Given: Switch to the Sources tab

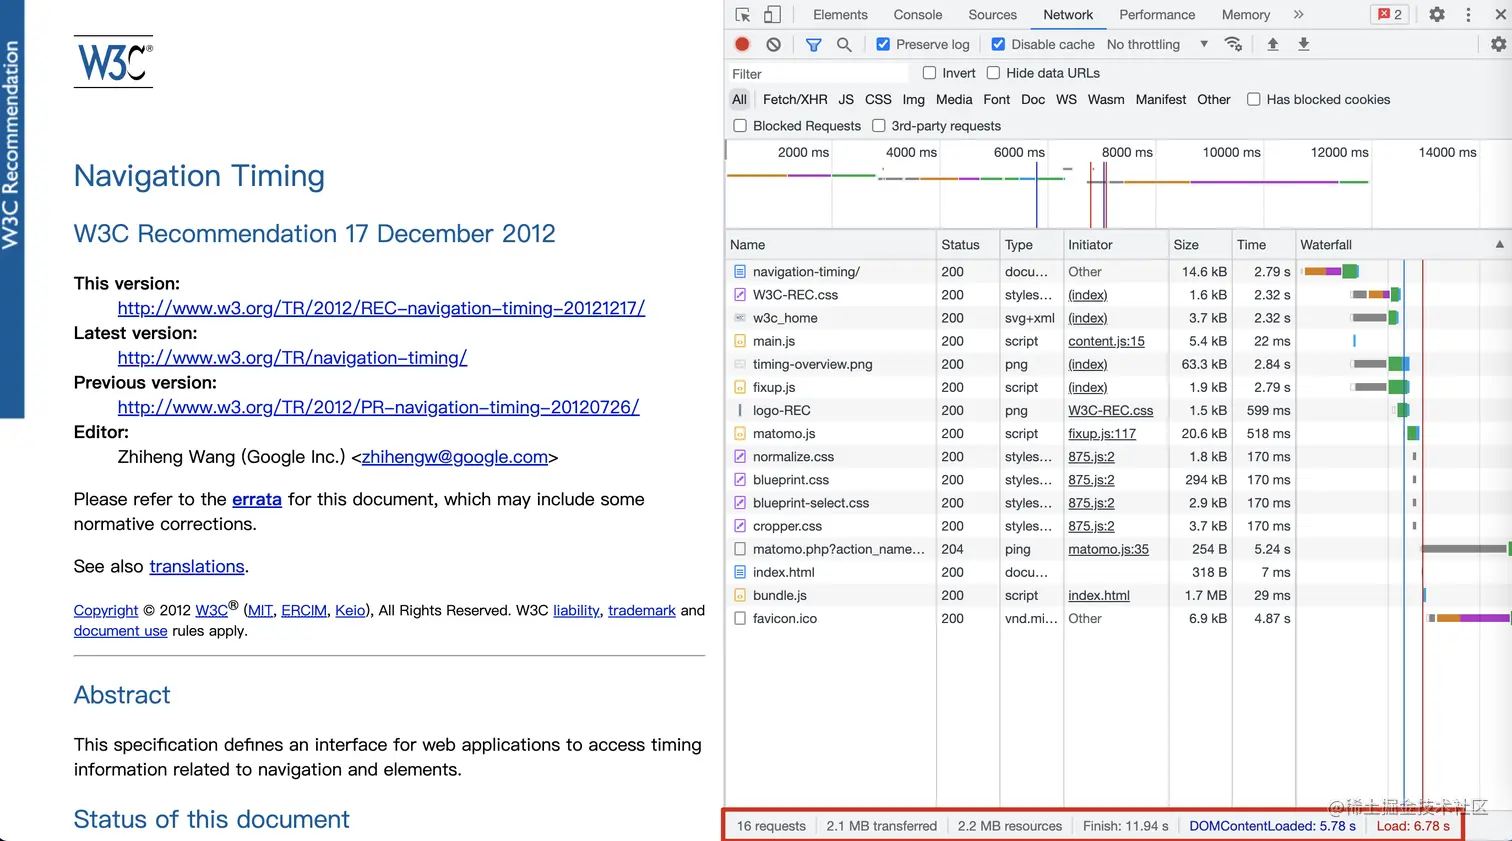Looking at the screenshot, I should pyautogui.click(x=992, y=15).
